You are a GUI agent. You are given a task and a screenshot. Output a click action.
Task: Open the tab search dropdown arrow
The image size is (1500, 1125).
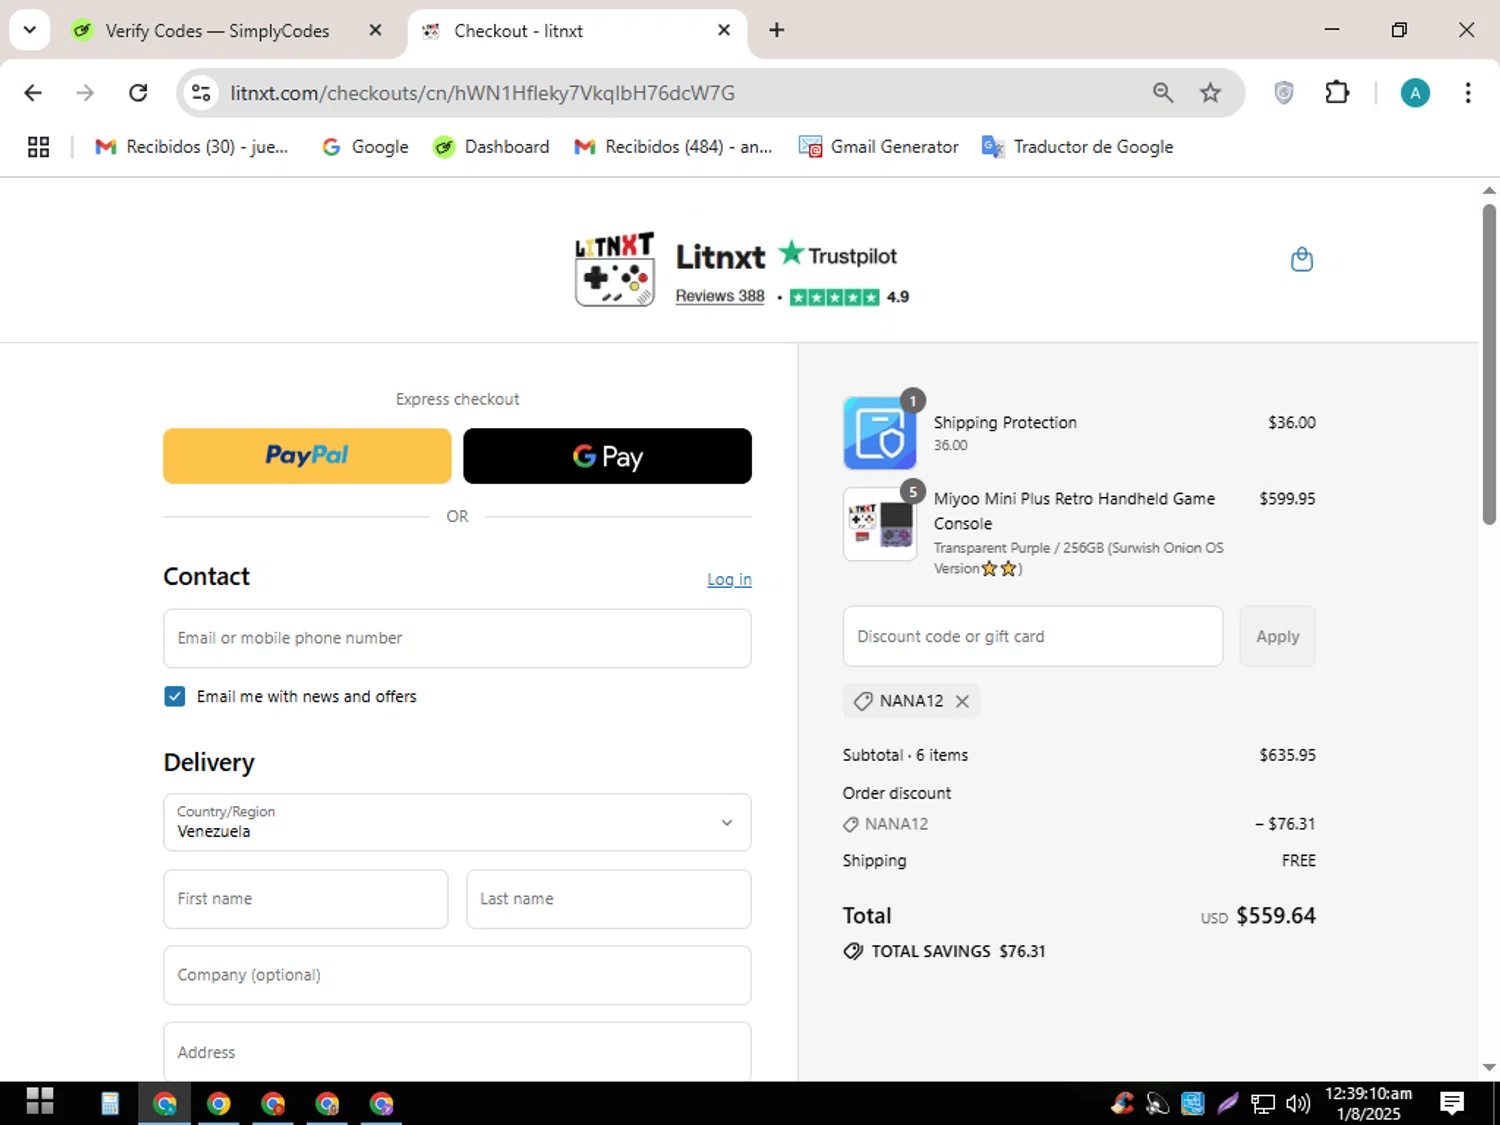click(30, 30)
